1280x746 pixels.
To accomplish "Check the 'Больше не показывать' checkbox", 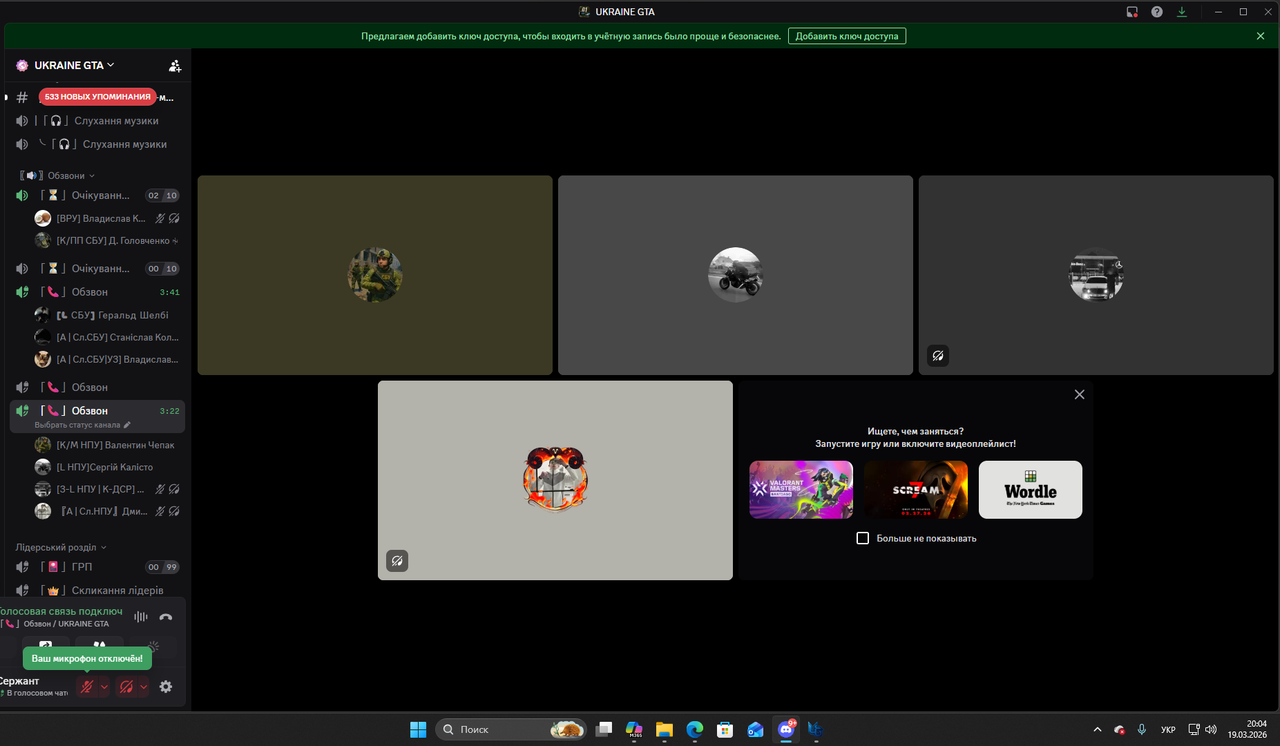I will tap(863, 538).
